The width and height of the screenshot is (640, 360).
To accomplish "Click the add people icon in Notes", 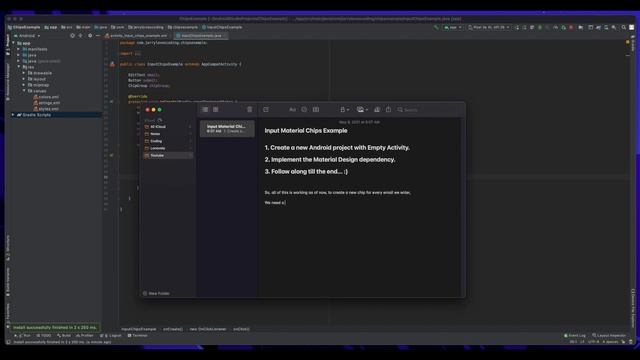I will click(x=377, y=109).
